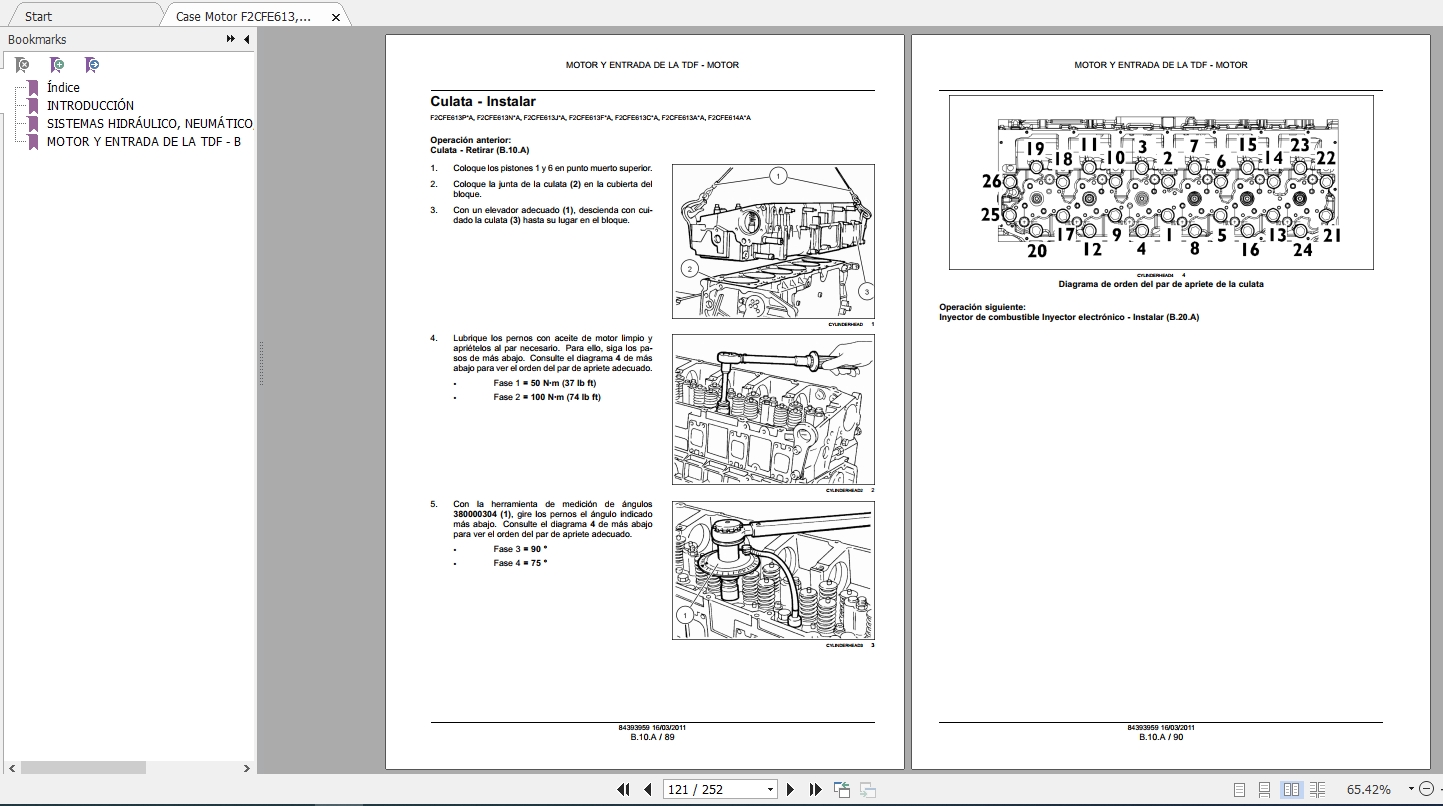Screen dimensions: 1443x806
Task: Open the INTRODUCCIÓN bookmark
Action: (90, 105)
